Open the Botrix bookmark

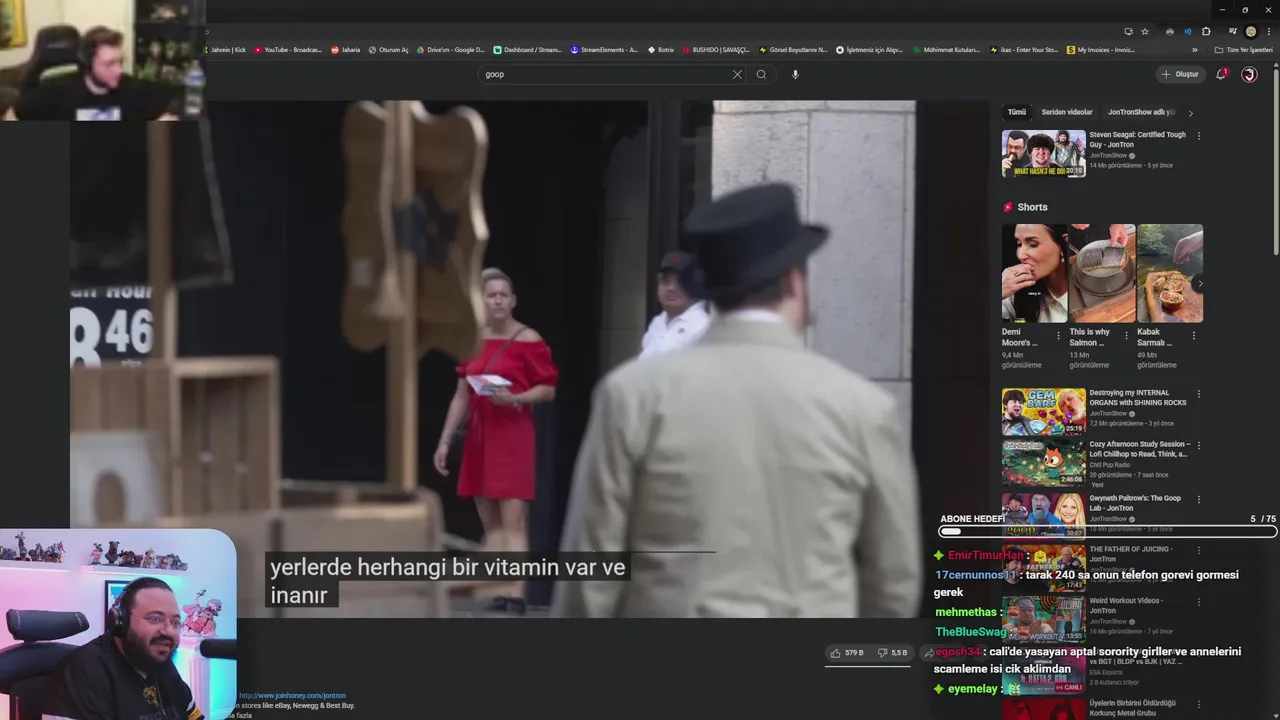[661, 49]
